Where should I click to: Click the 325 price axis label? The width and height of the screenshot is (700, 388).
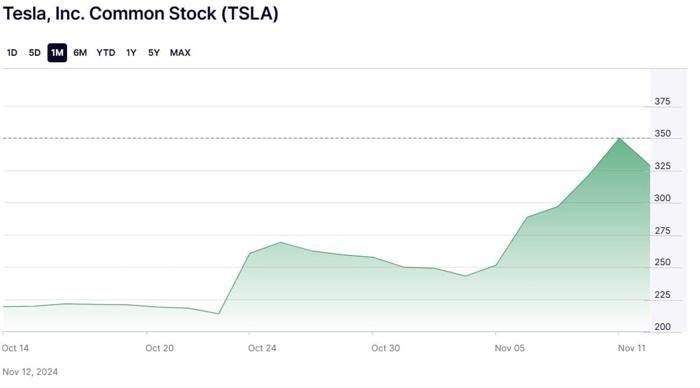click(x=662, y=166)
